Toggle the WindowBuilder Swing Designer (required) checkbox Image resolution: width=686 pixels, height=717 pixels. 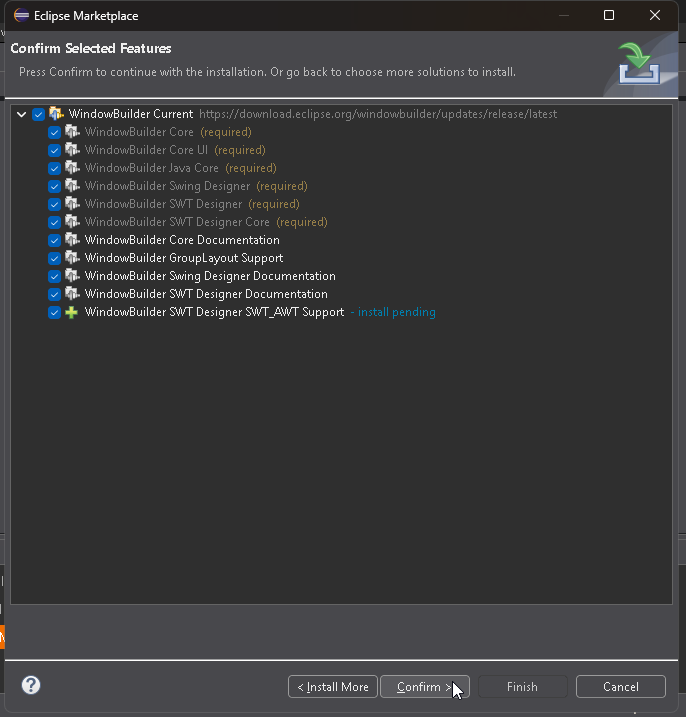coord(54,186)
